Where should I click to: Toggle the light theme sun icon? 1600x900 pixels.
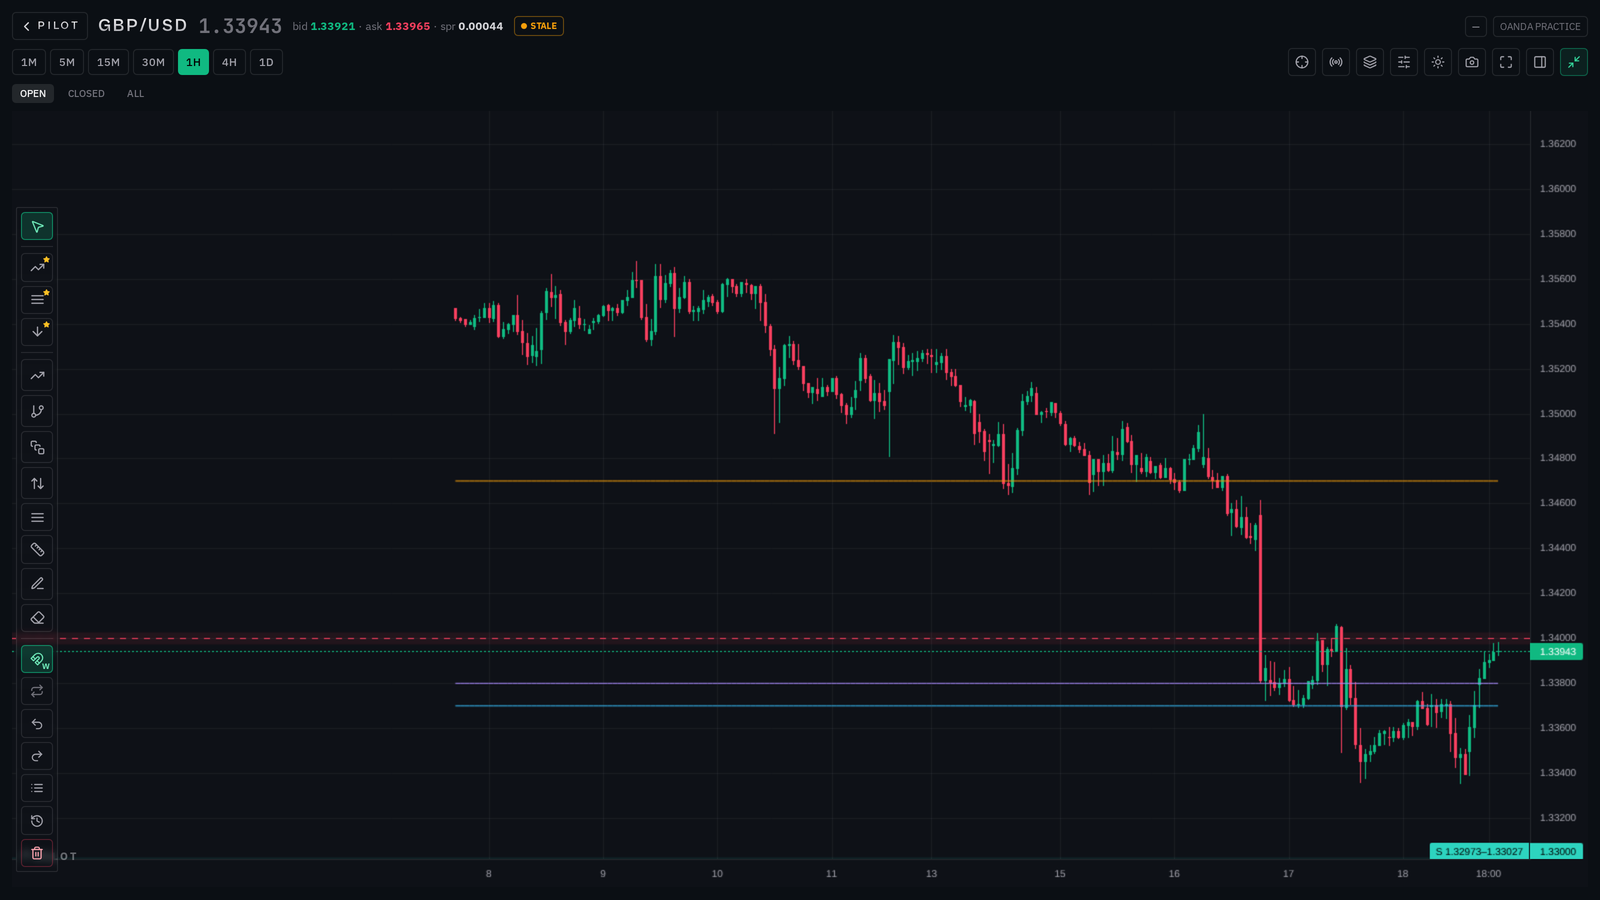click(x=1438, y=62)
